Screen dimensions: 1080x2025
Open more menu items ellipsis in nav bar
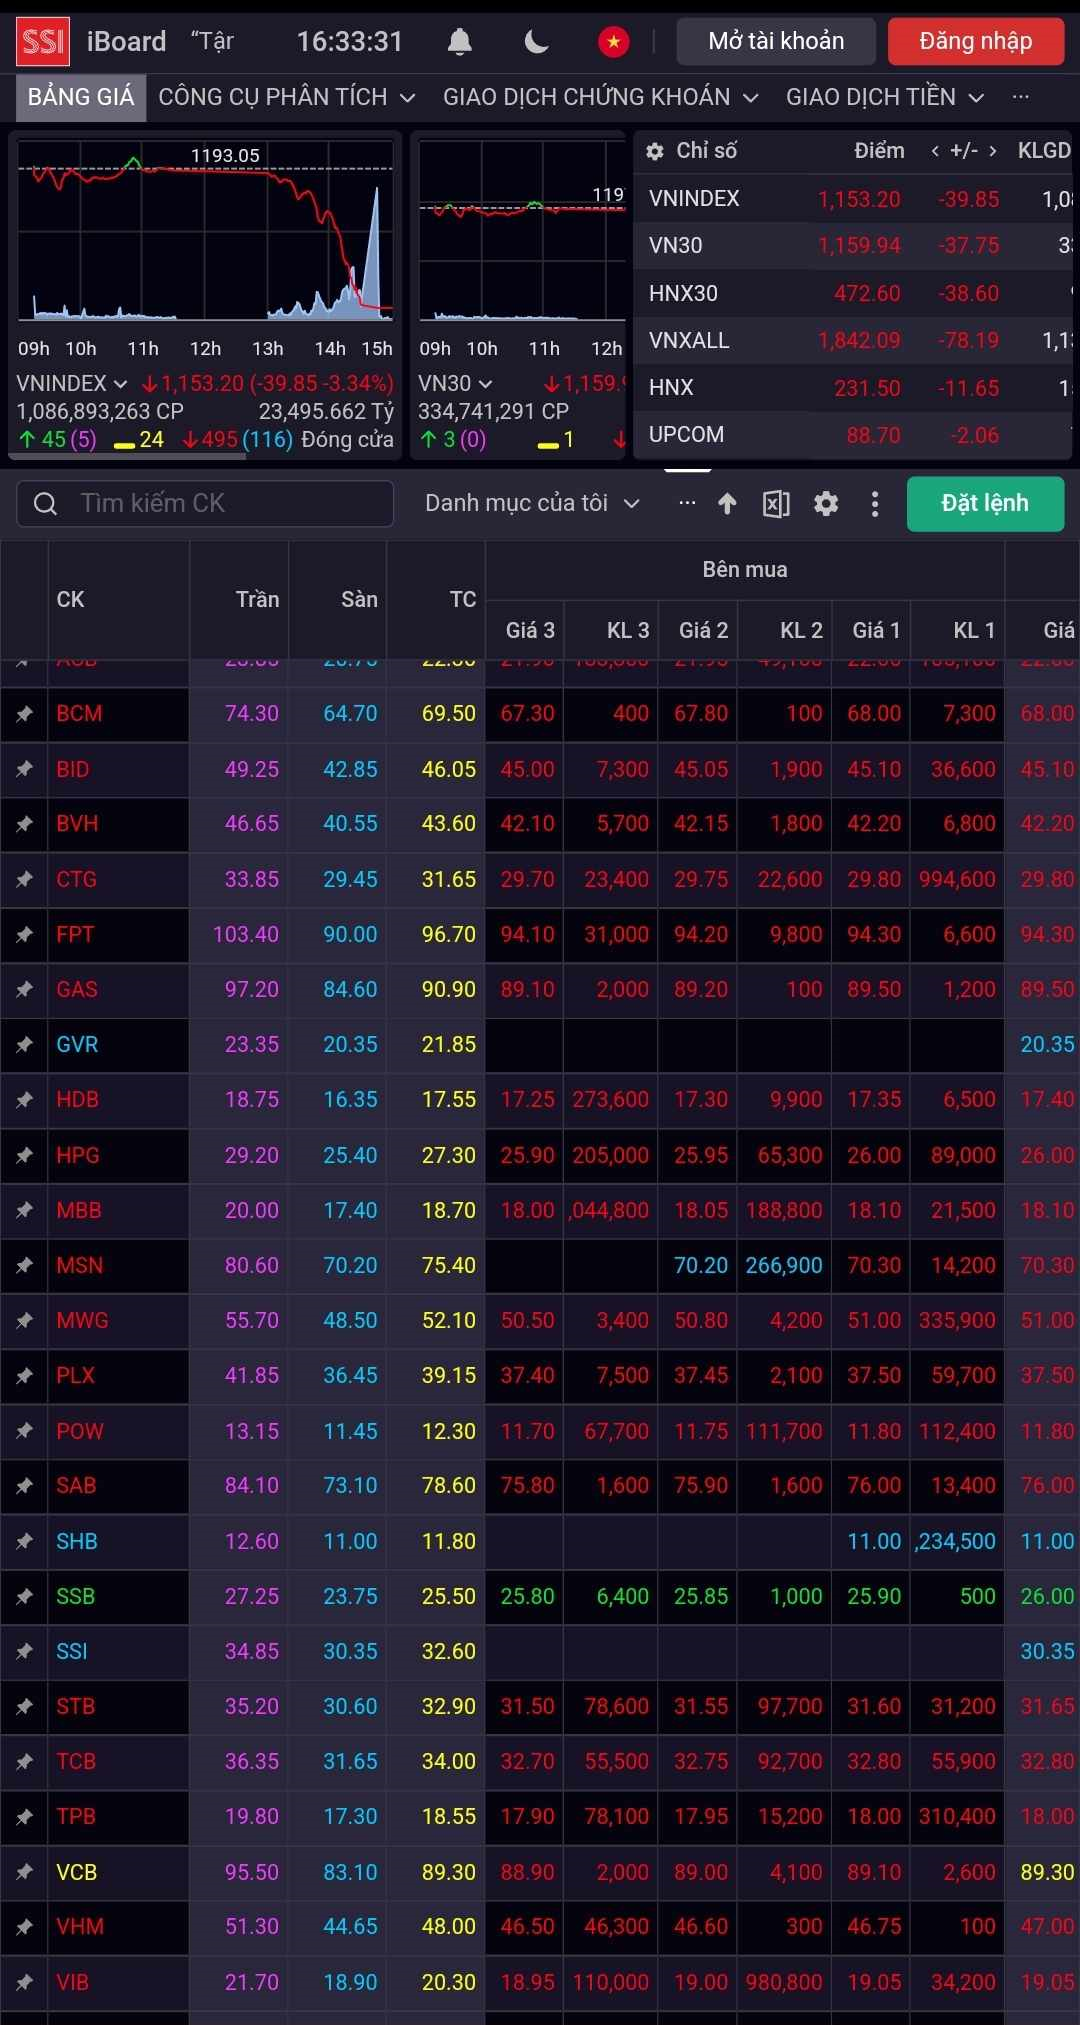1021,97
